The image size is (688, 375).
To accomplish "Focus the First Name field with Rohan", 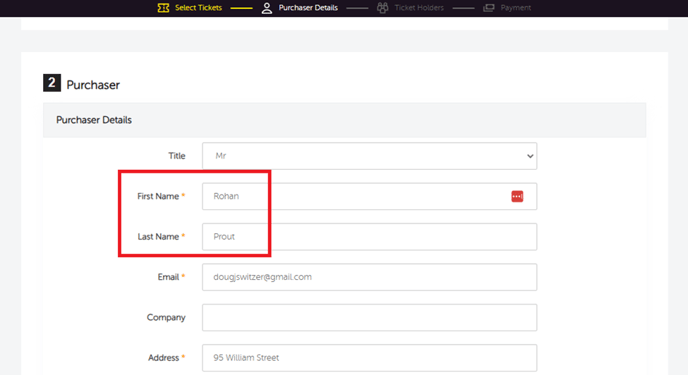I will tap(369, 196).
